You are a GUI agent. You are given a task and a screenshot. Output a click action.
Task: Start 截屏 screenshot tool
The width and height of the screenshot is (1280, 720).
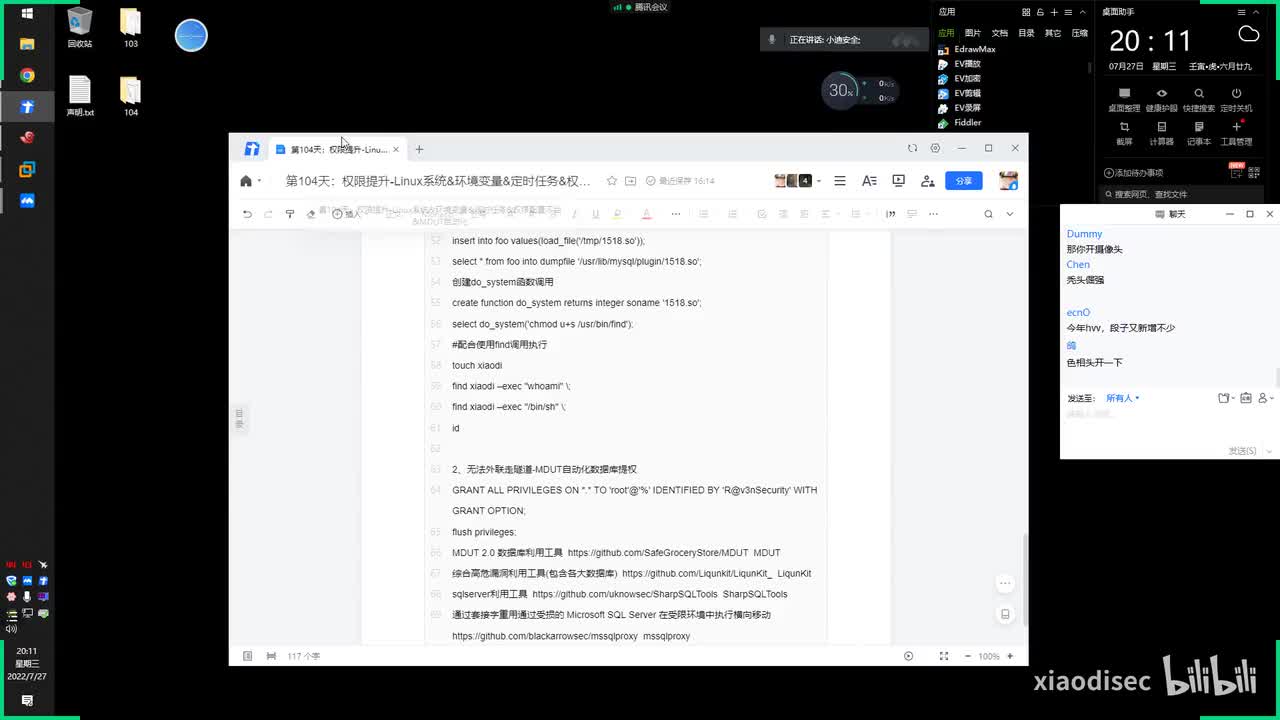tap(1124, 133)
